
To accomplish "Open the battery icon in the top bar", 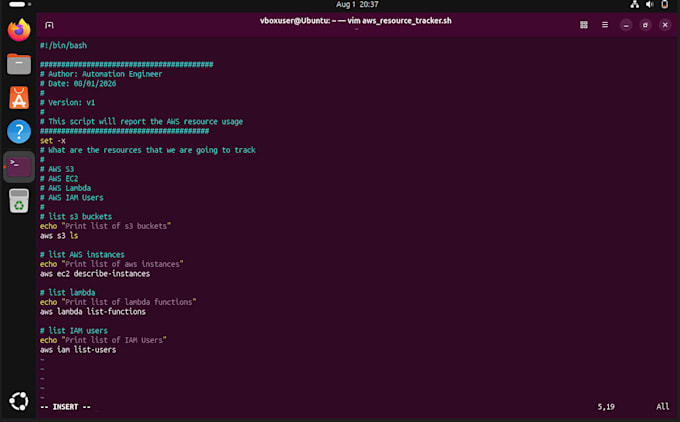I will tap(664, 4).
